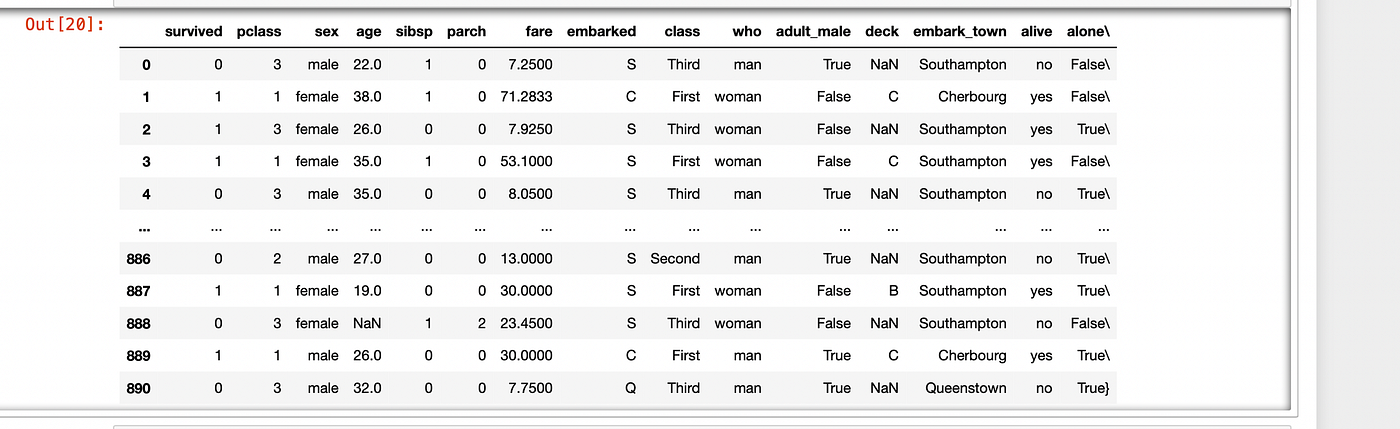Image resolution: width=1400 pixels, height=429 pixels.
Task: Click the "deck" column header
Action: pyautogui.click(x=882, y=31)
